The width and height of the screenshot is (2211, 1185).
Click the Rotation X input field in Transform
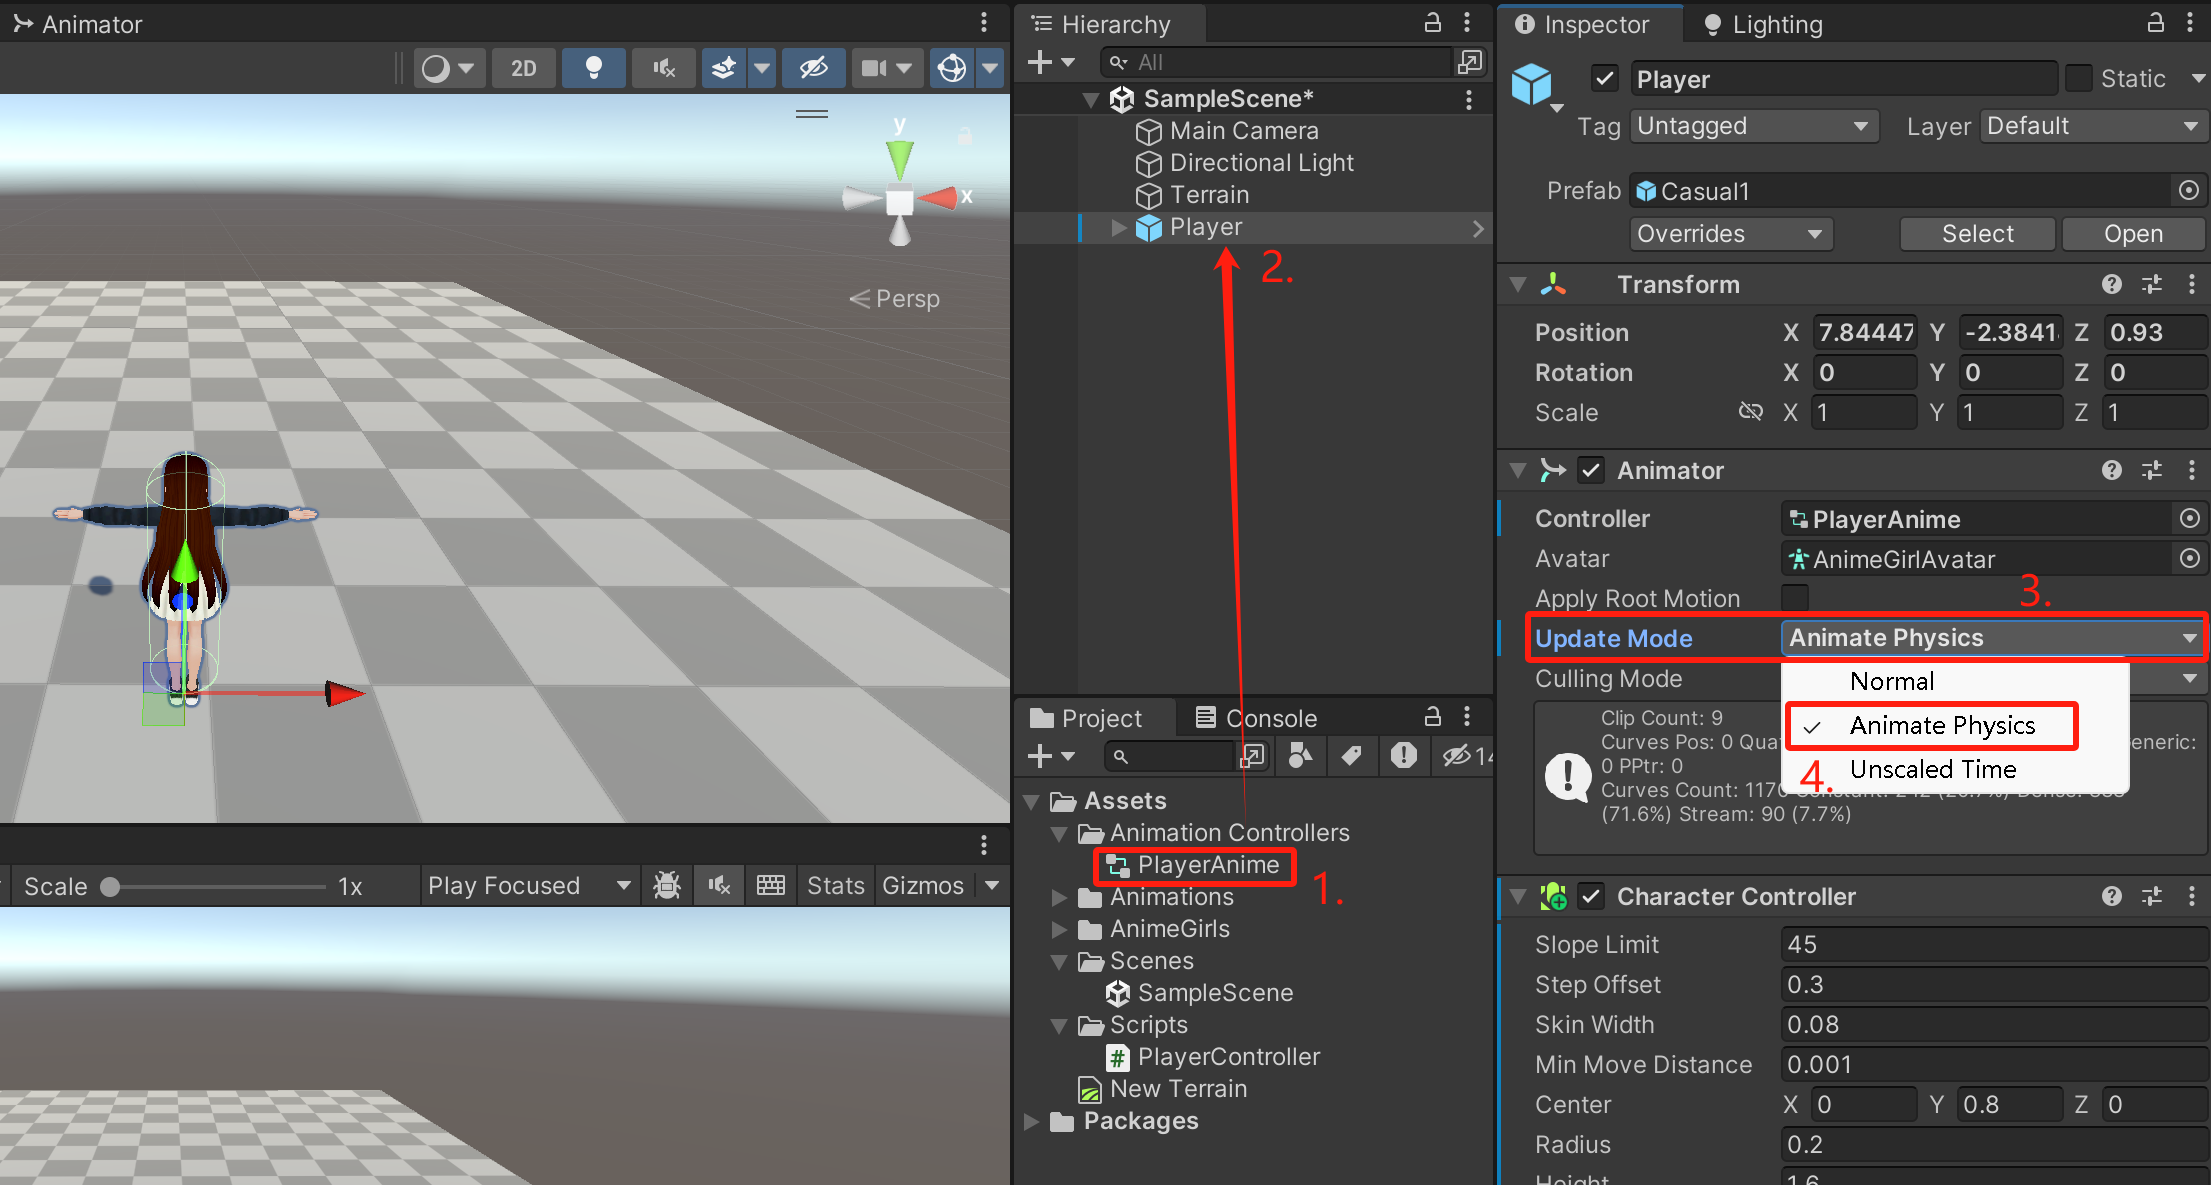click(x=1864, y=372)
